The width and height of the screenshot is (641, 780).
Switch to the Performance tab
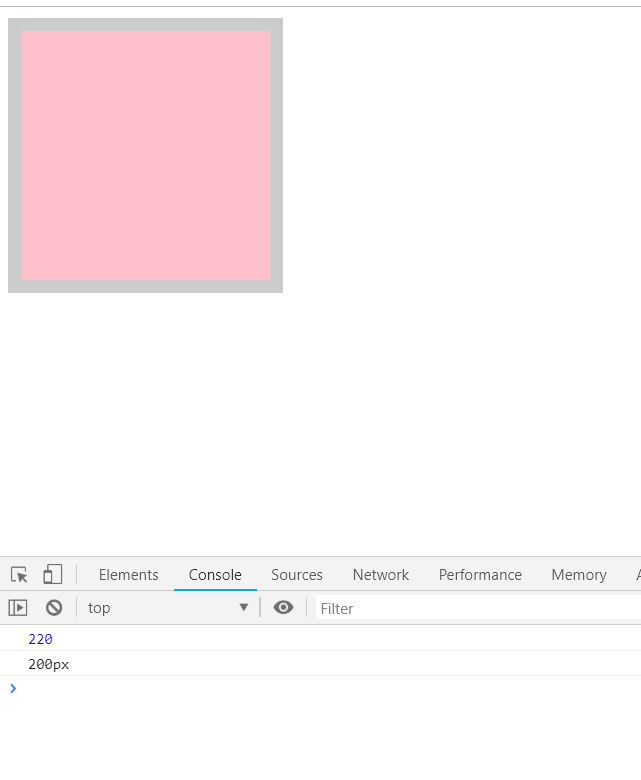coord(480,575)
